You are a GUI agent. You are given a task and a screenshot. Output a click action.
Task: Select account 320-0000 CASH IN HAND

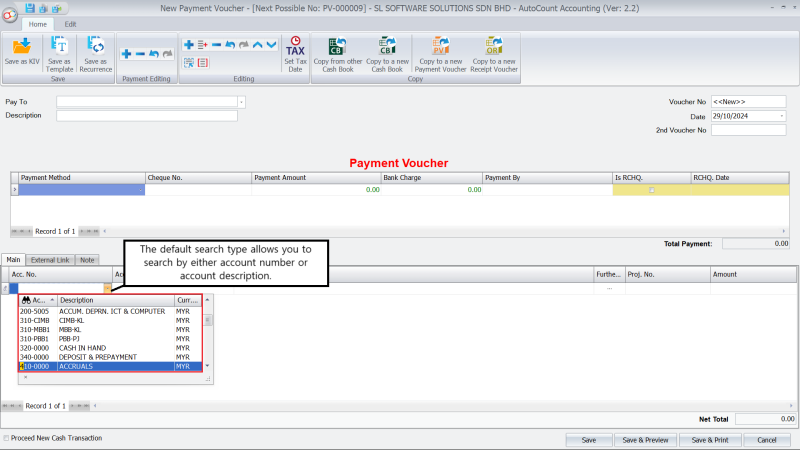pos(110,348)
